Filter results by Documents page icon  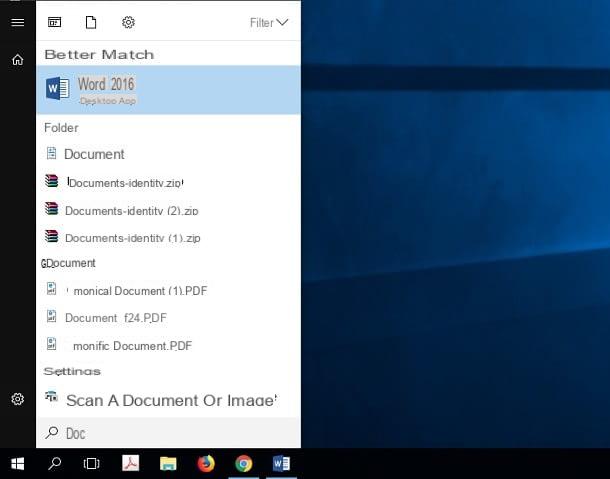(91, 22)
